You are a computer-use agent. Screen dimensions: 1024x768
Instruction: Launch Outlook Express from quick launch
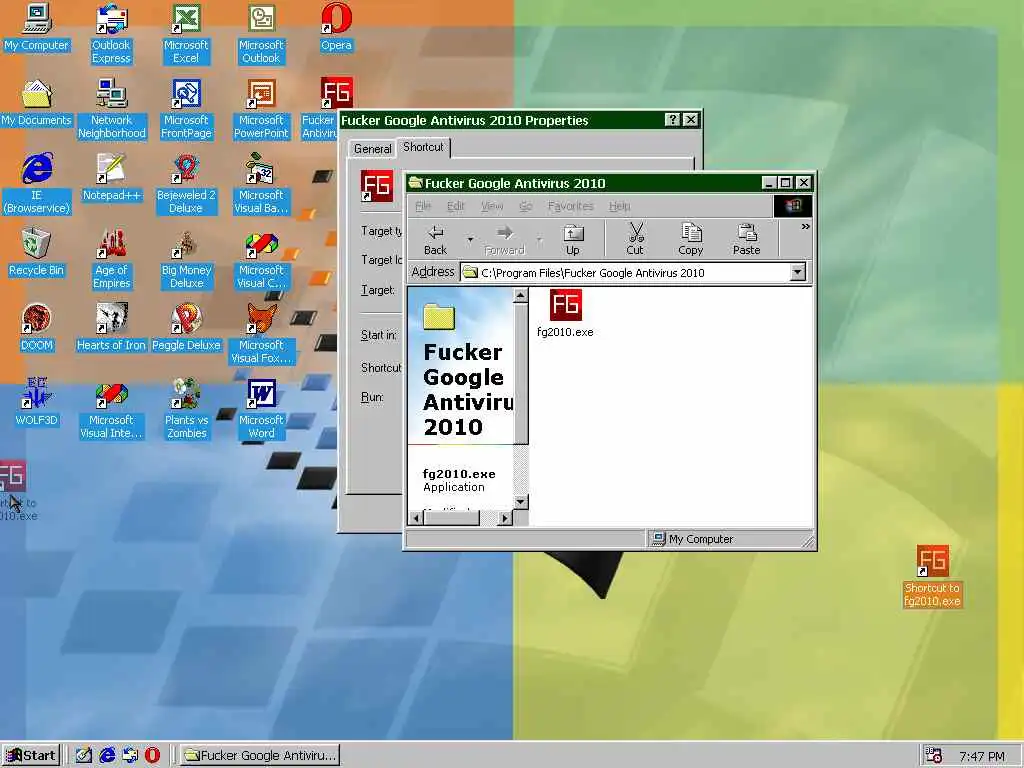point(130,756)
